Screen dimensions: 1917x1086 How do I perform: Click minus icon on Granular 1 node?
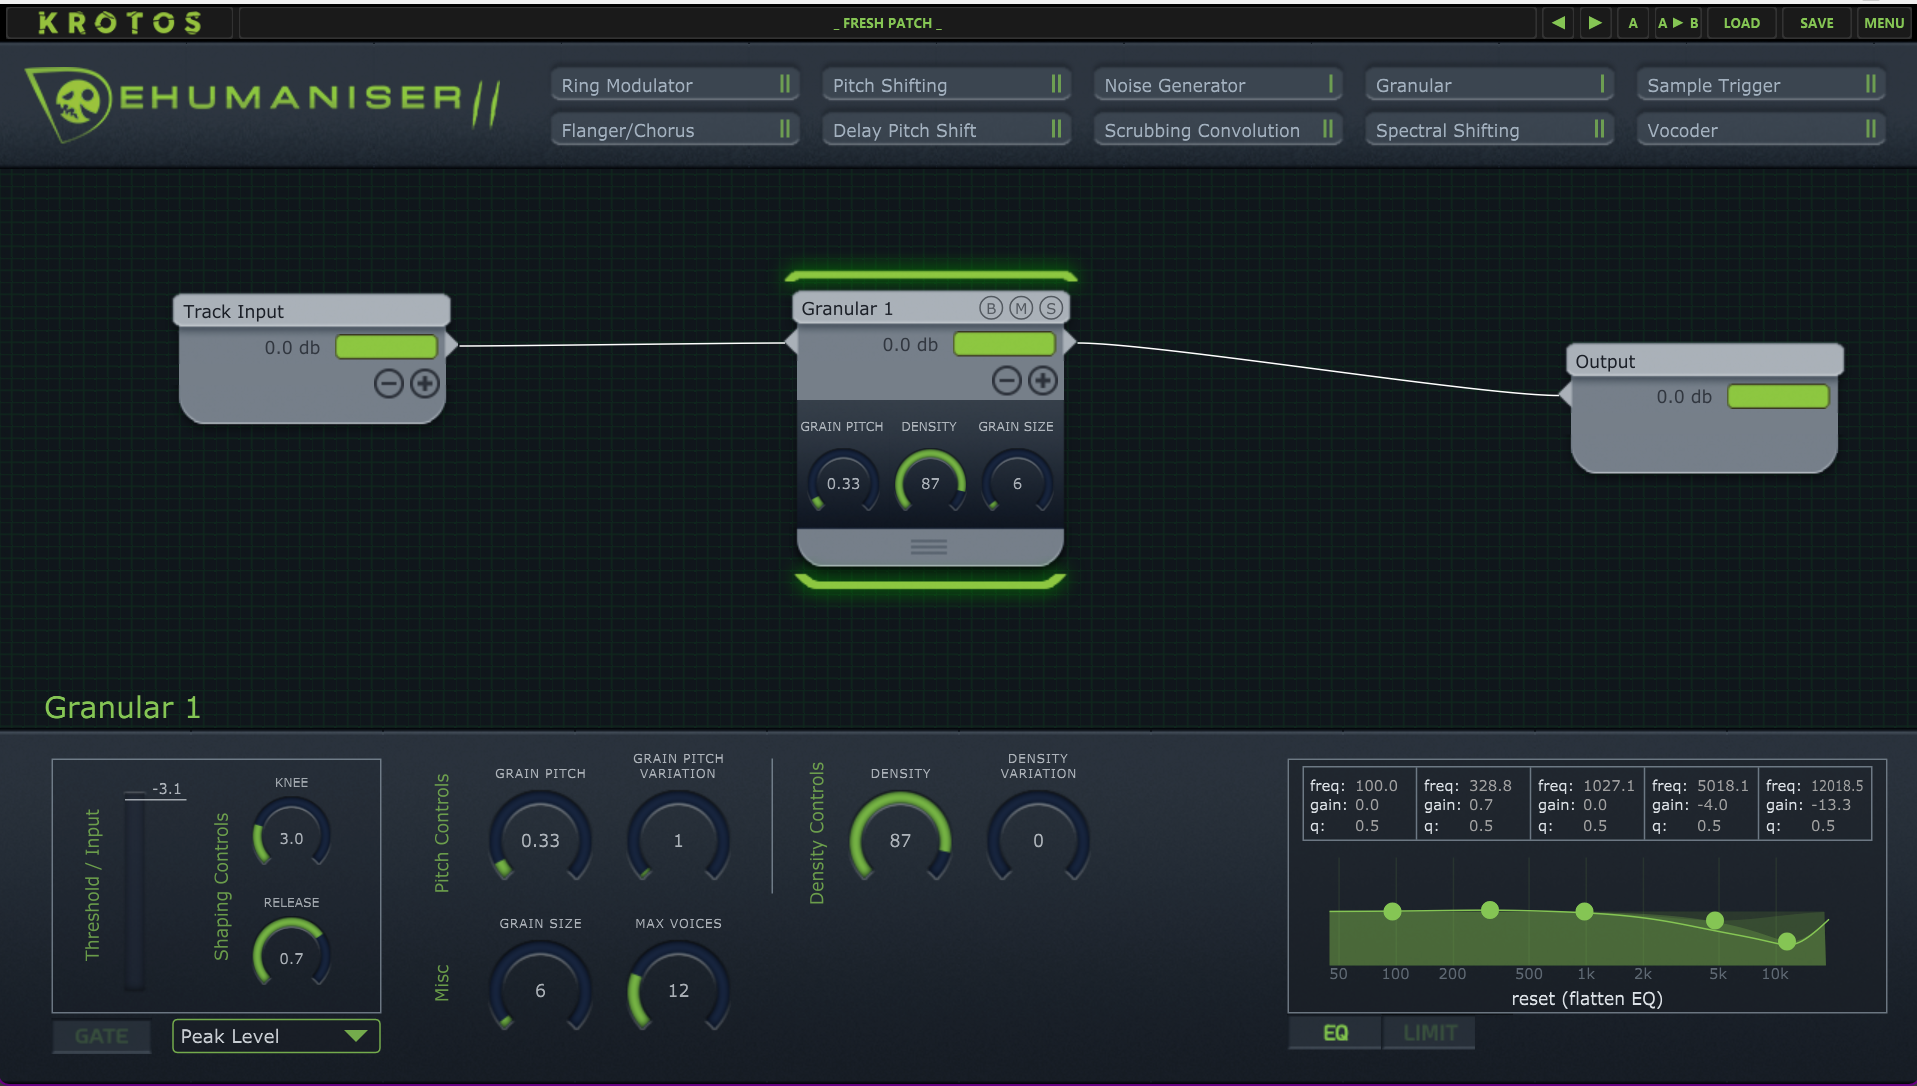(x=1007, y=380)
